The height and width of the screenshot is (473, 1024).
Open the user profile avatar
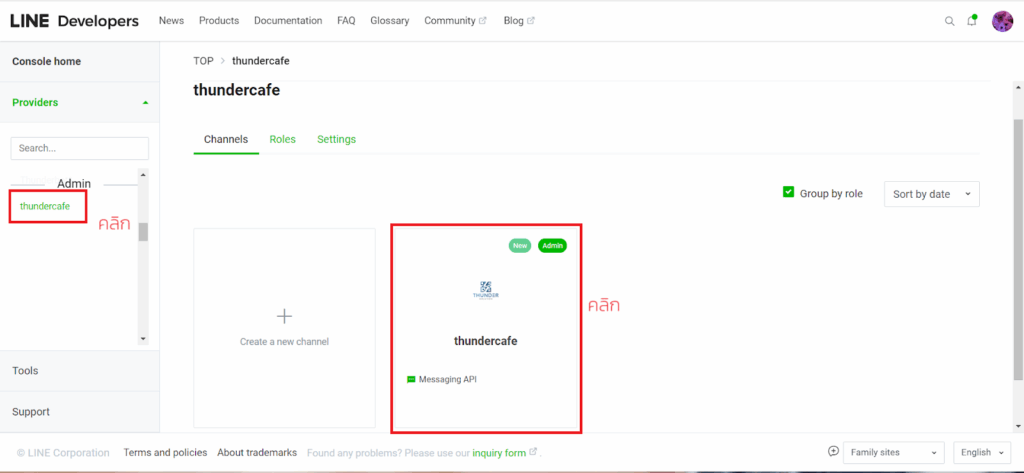pos(1002,21)
